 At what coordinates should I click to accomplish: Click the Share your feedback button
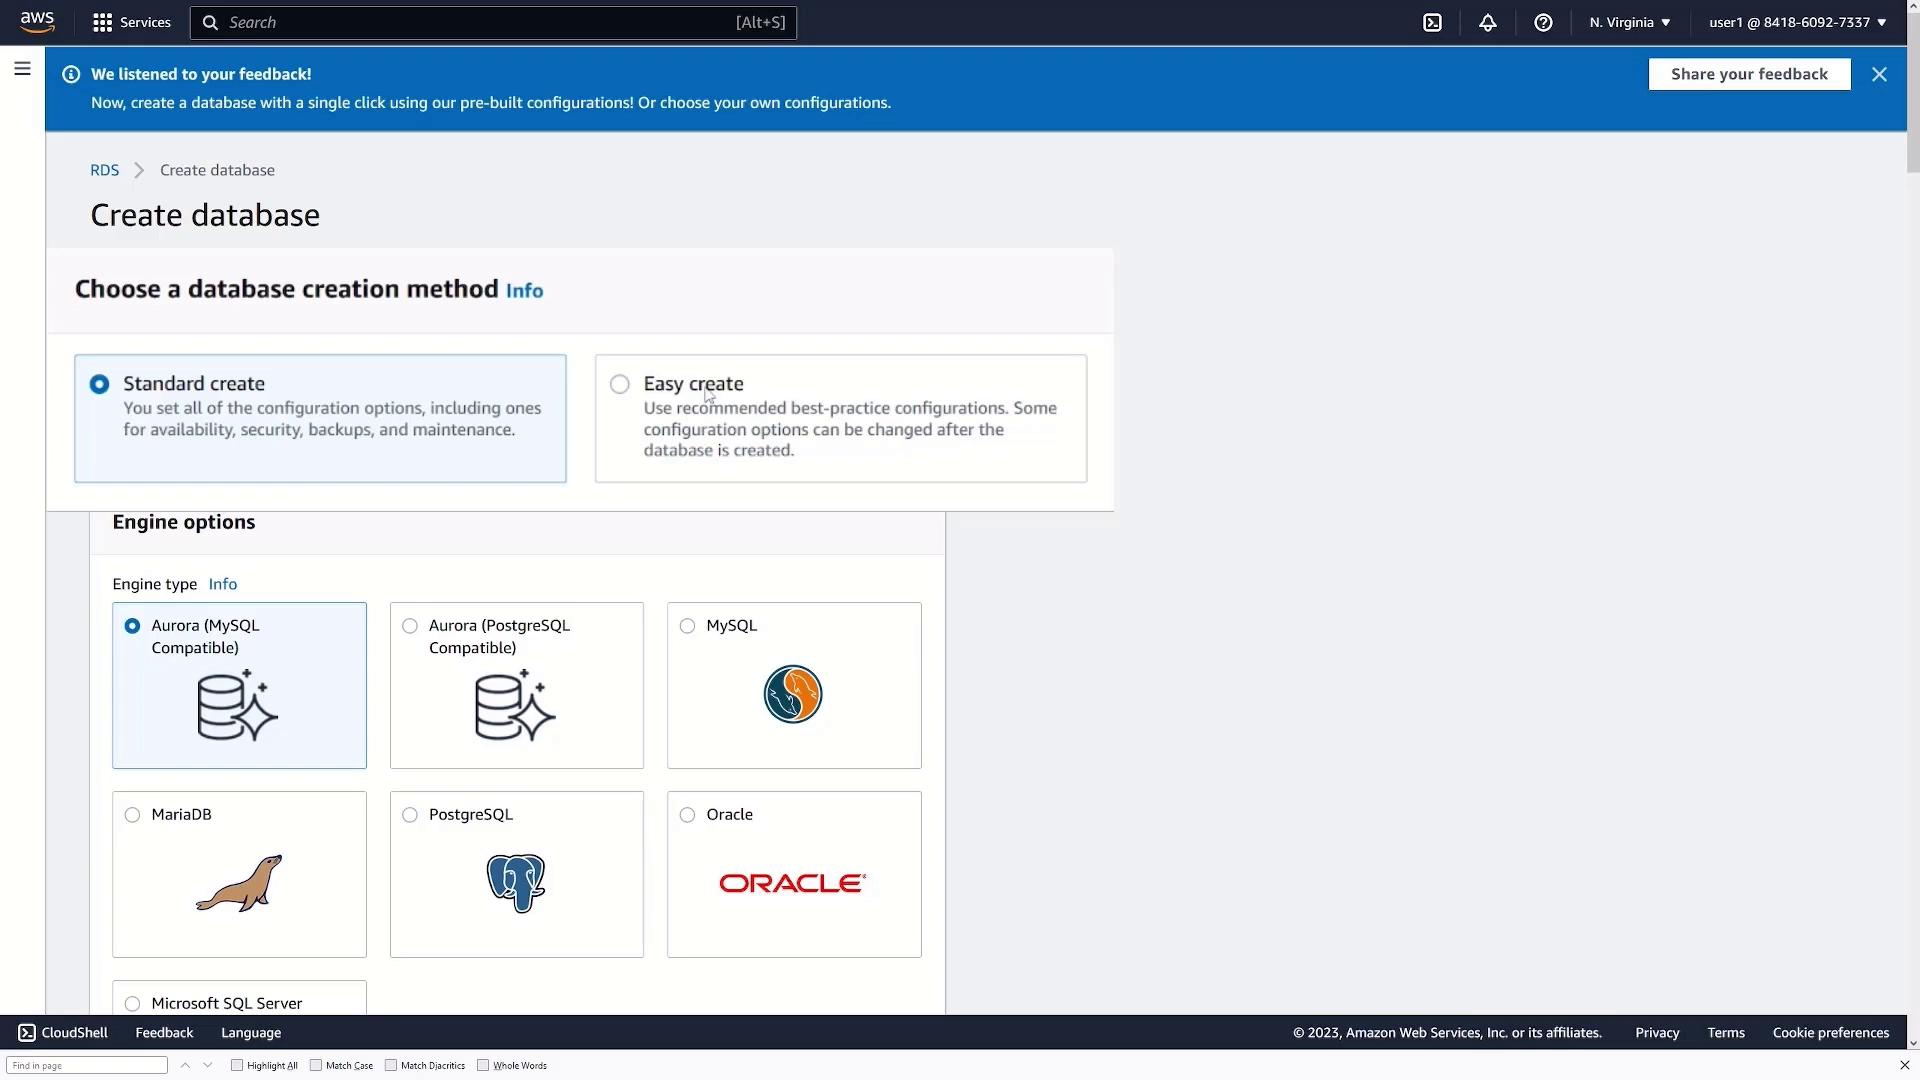coord(1749,74)
